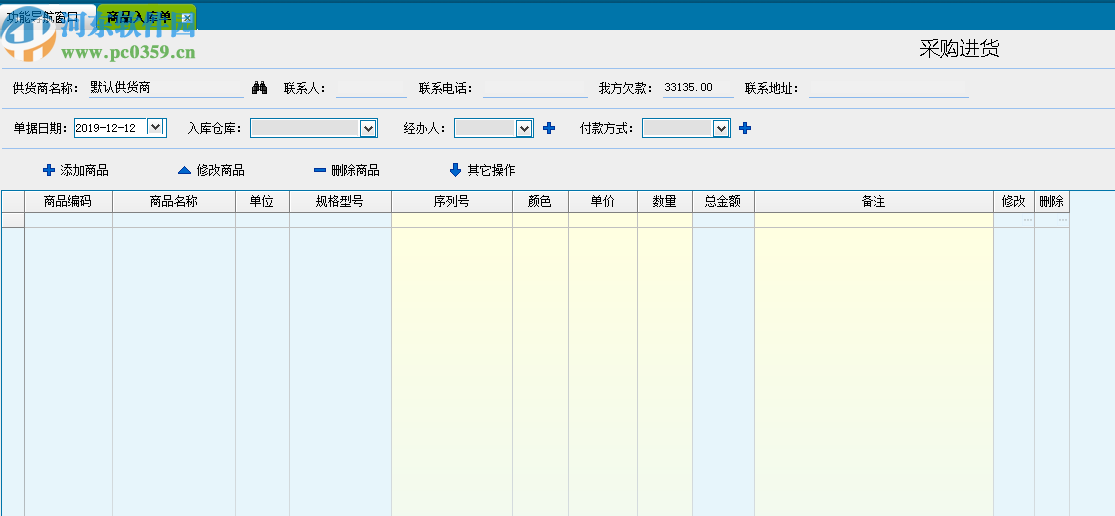Open the 其它操作 menu
Image resolution: width=1115 pixels, height=516 pixels.
point(483,171)
